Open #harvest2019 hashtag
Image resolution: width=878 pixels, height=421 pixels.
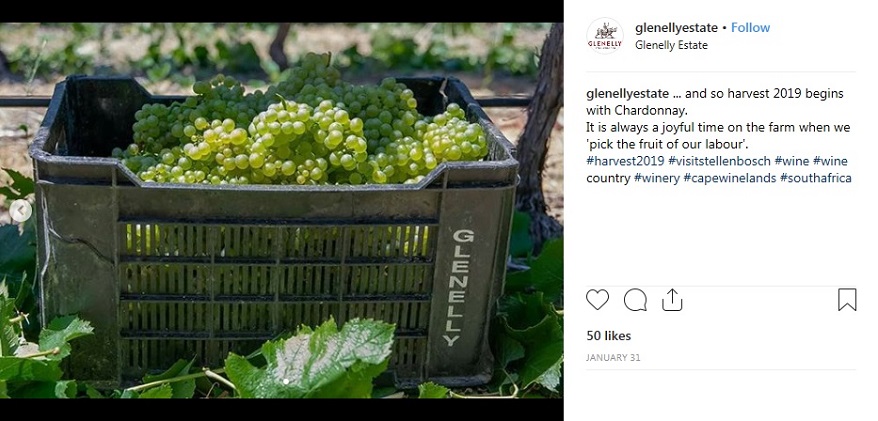click(625, 161)
